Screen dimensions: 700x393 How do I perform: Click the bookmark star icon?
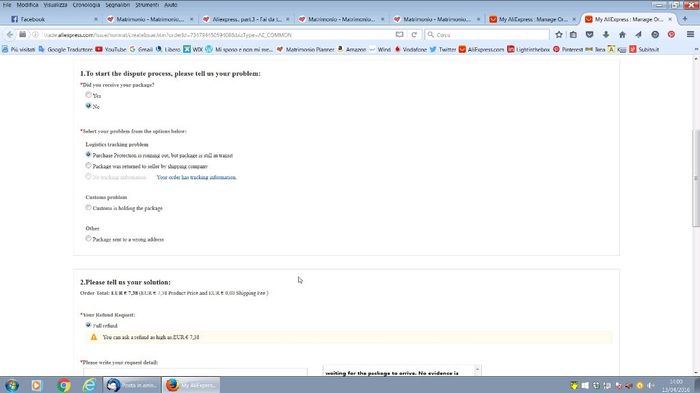pyautogui.click(x=558, y=34)
